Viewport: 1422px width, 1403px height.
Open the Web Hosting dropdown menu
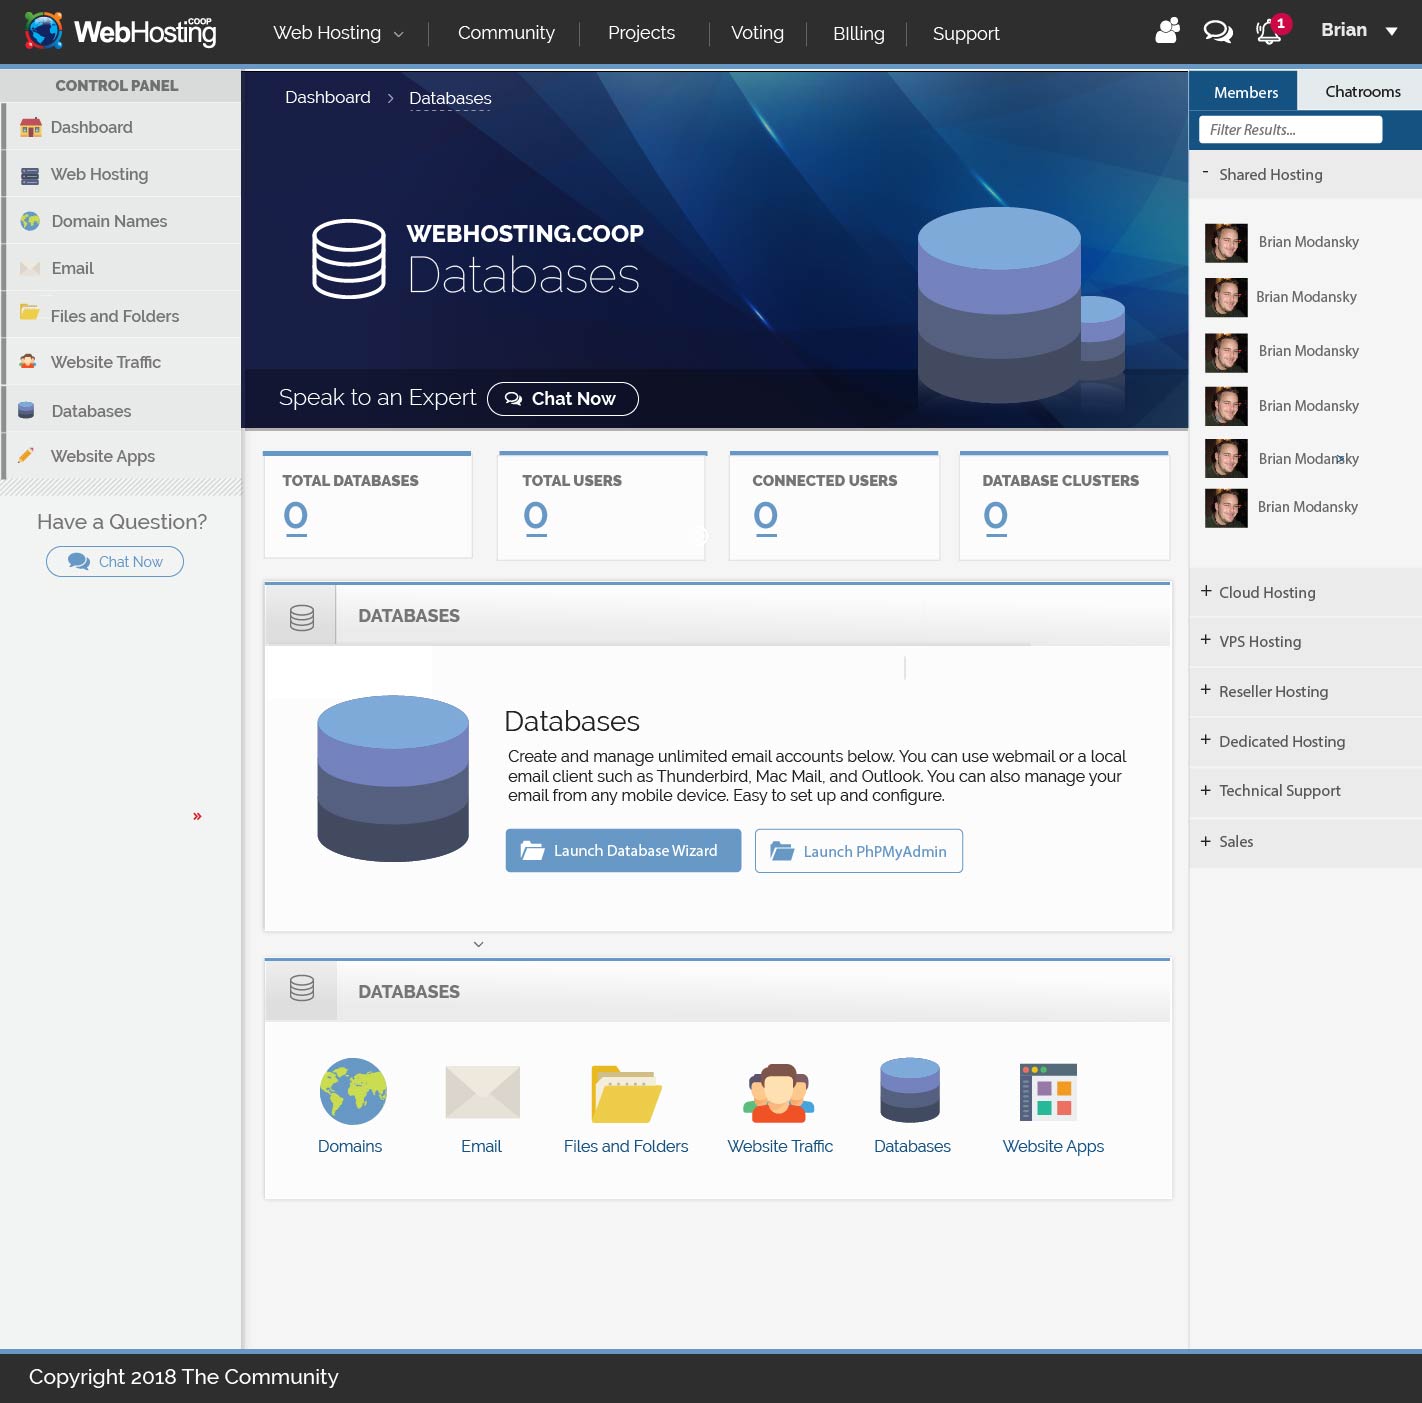pyautogui.click(x=338, y=33)
